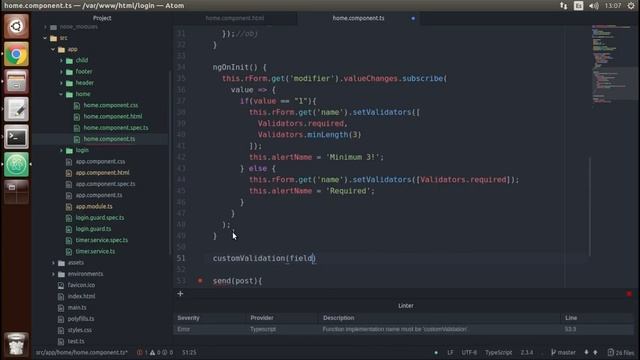Open app.component.css file
Viewport: 640px width, 360px height.
click(x=100, y=162)
